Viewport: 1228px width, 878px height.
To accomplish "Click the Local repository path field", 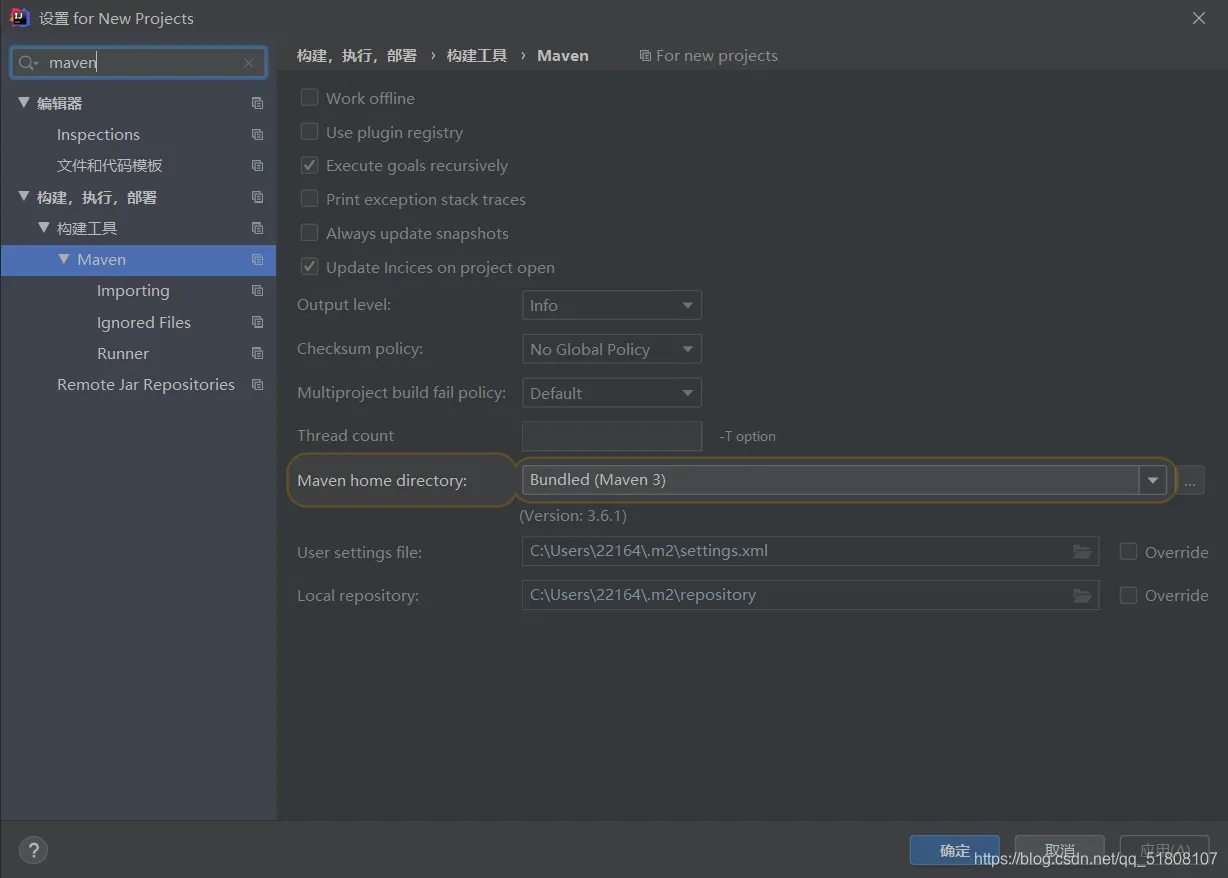I will [810, 595].
